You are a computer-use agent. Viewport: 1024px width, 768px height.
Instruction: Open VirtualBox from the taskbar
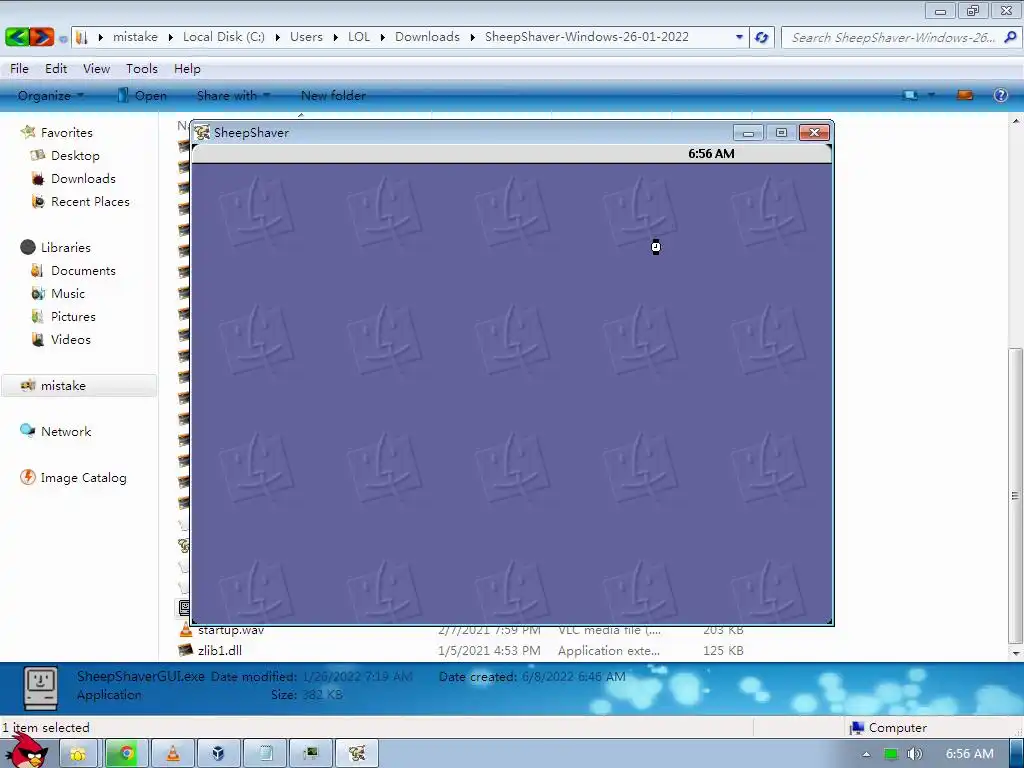coord(219,754)
